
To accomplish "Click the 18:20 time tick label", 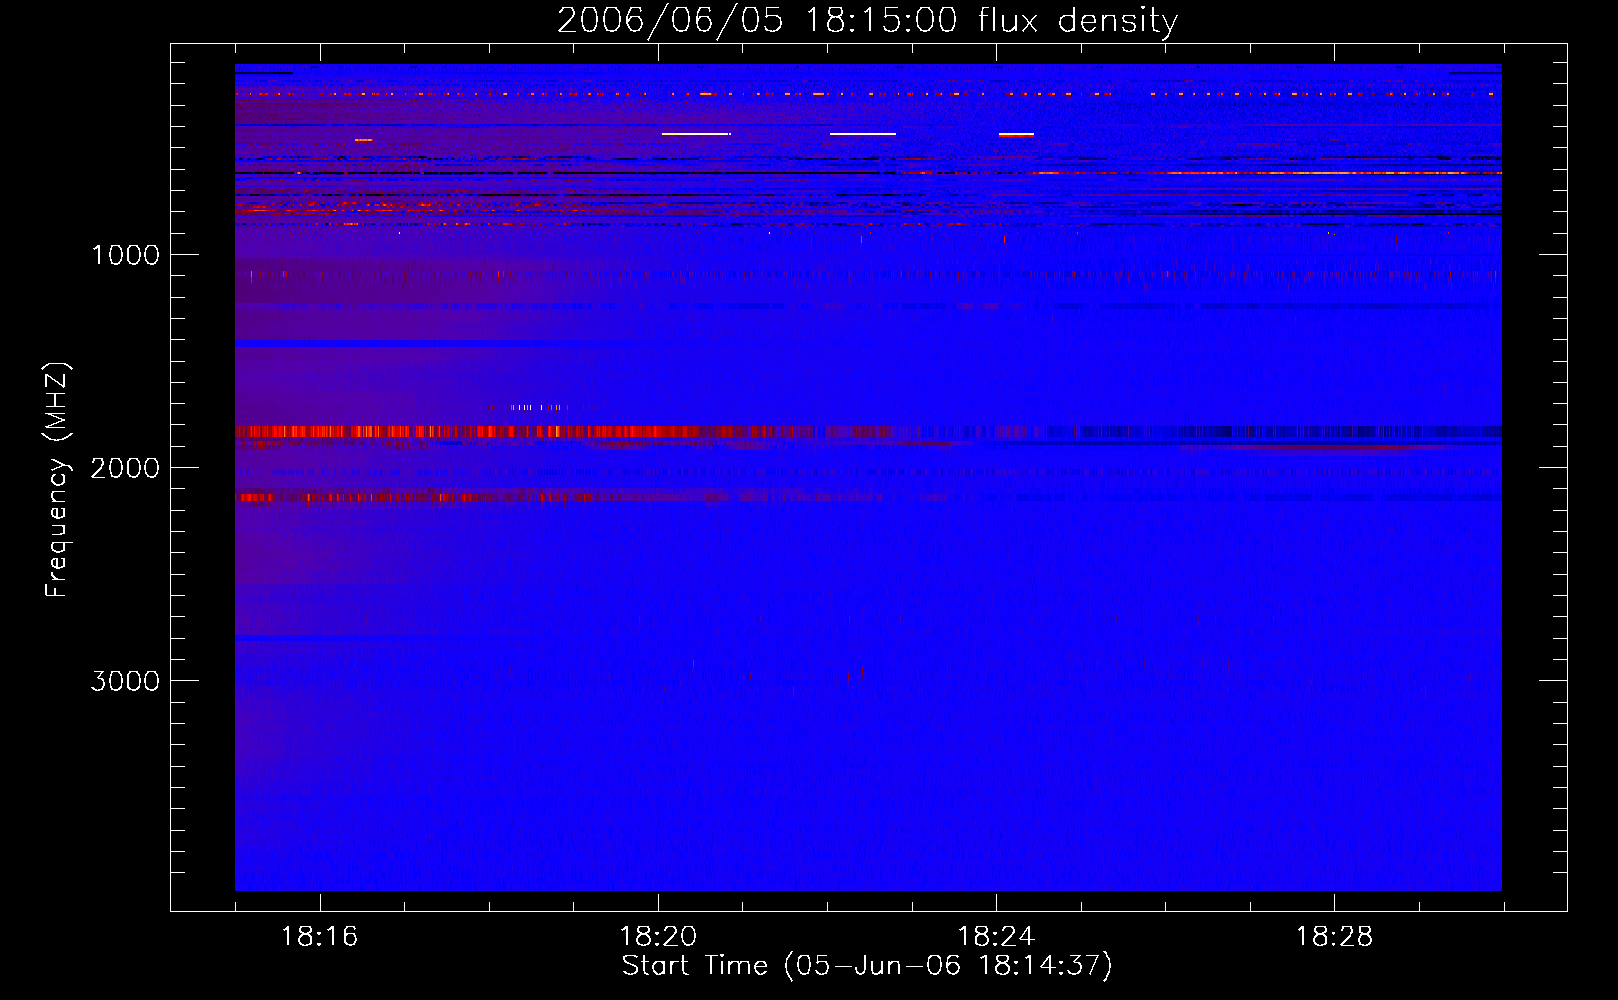I will click(x=658, y=937).
